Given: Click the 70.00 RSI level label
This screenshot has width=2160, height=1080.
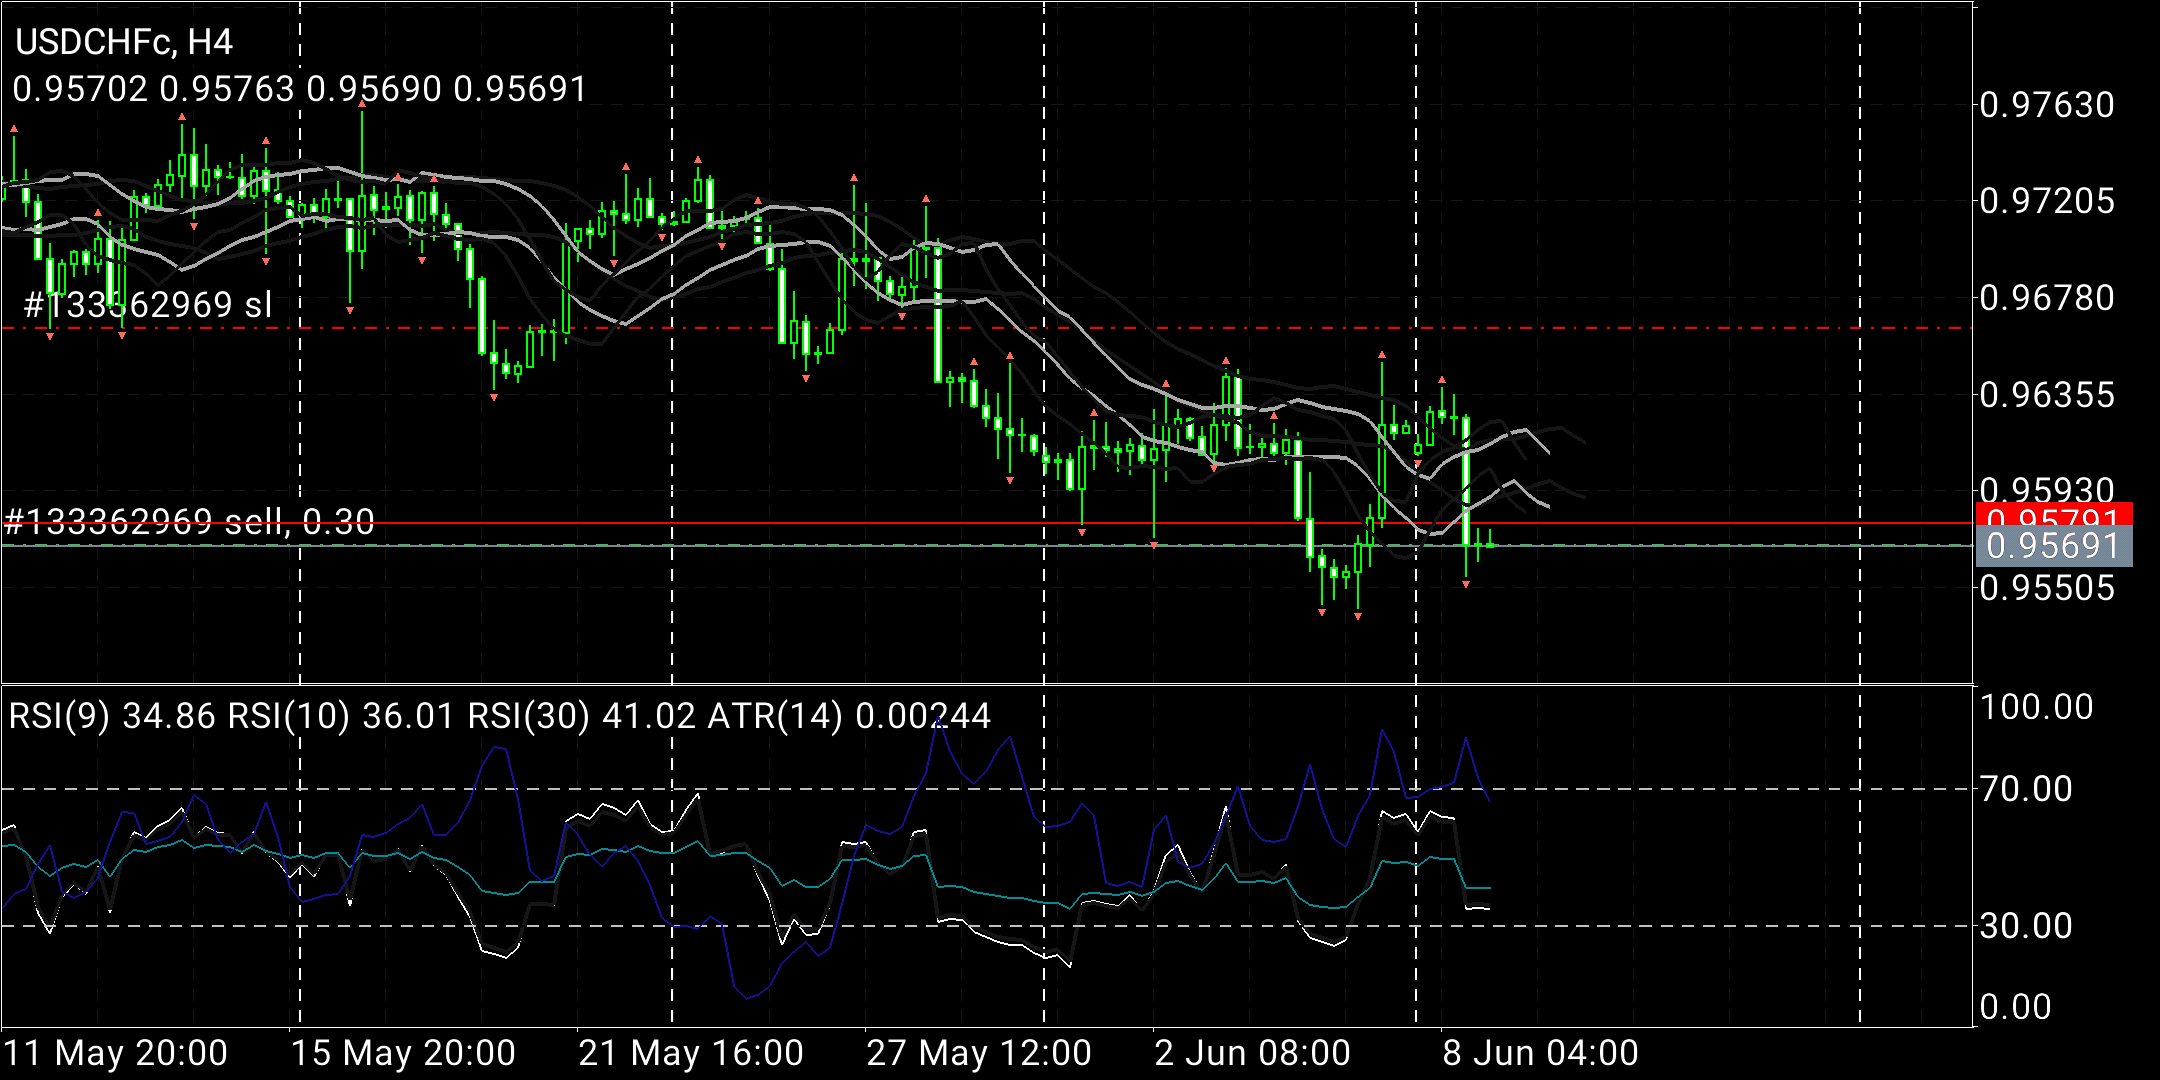Looking at the screenshot, I should 2026,789.
